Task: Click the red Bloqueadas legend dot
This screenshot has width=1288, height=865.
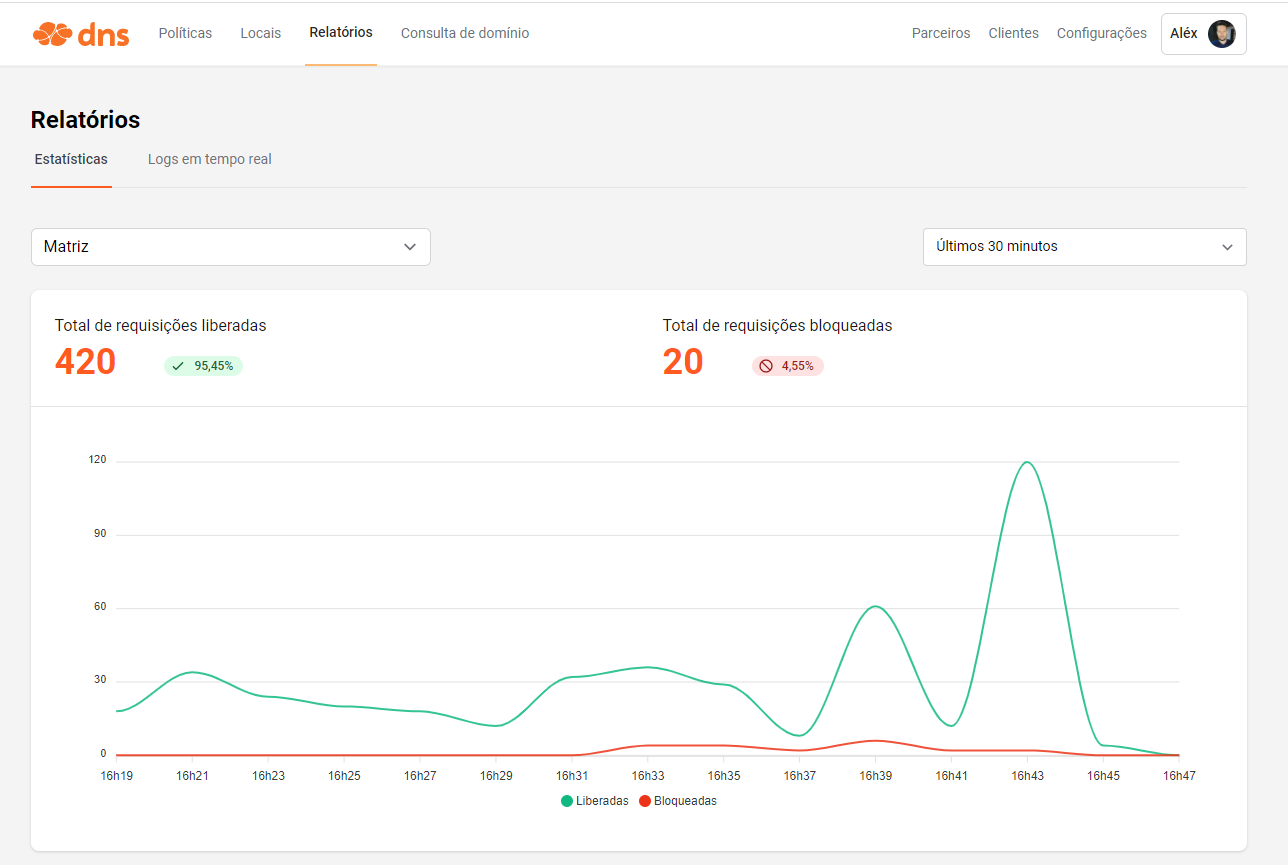Action: tap(645, 801)
